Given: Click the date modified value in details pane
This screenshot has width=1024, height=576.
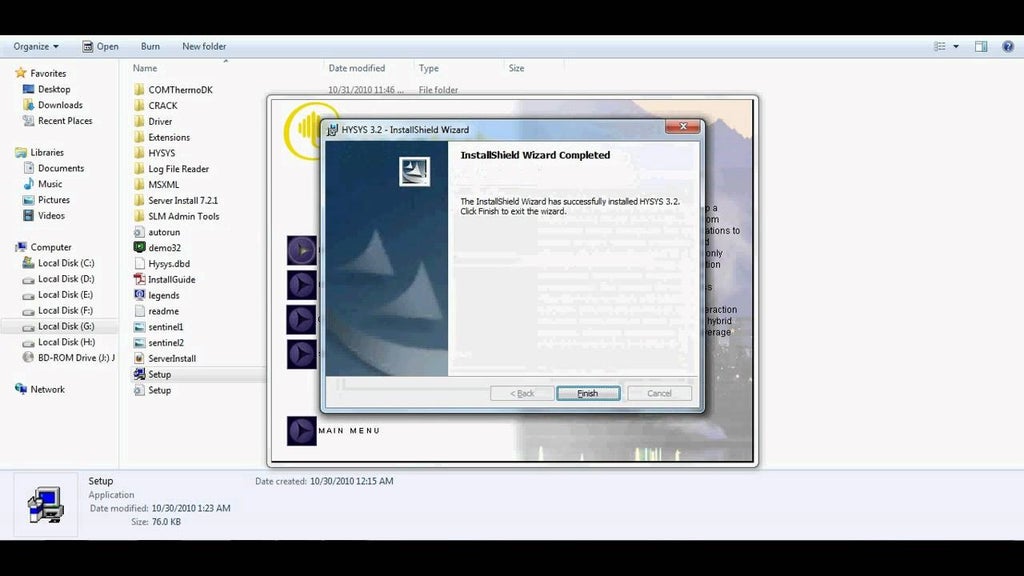Looking at the screenshot, I should click(191, 508).
